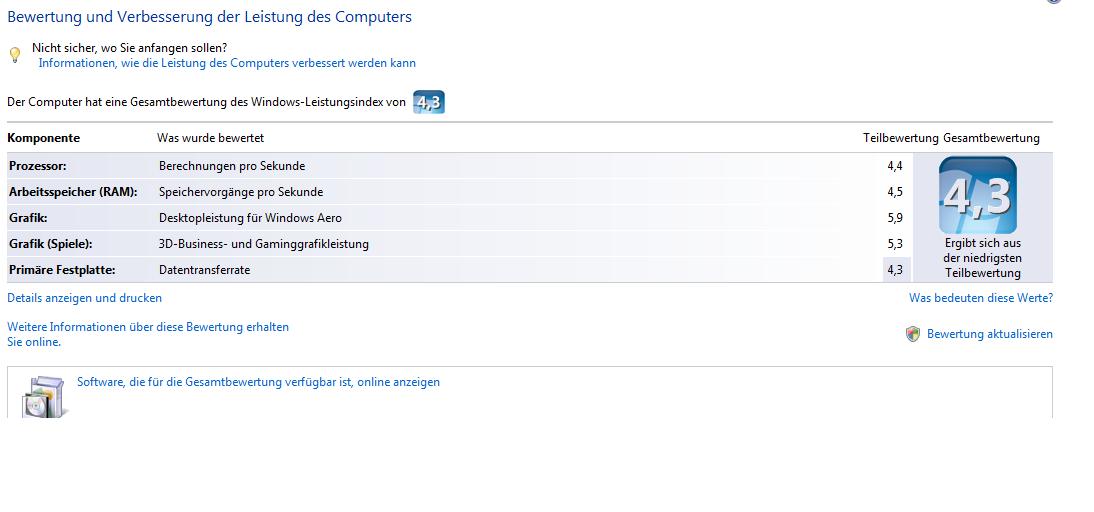This screenshot has height=512, width=1094.
Task: Open link about improving computer performance
Action: (227, 63)
